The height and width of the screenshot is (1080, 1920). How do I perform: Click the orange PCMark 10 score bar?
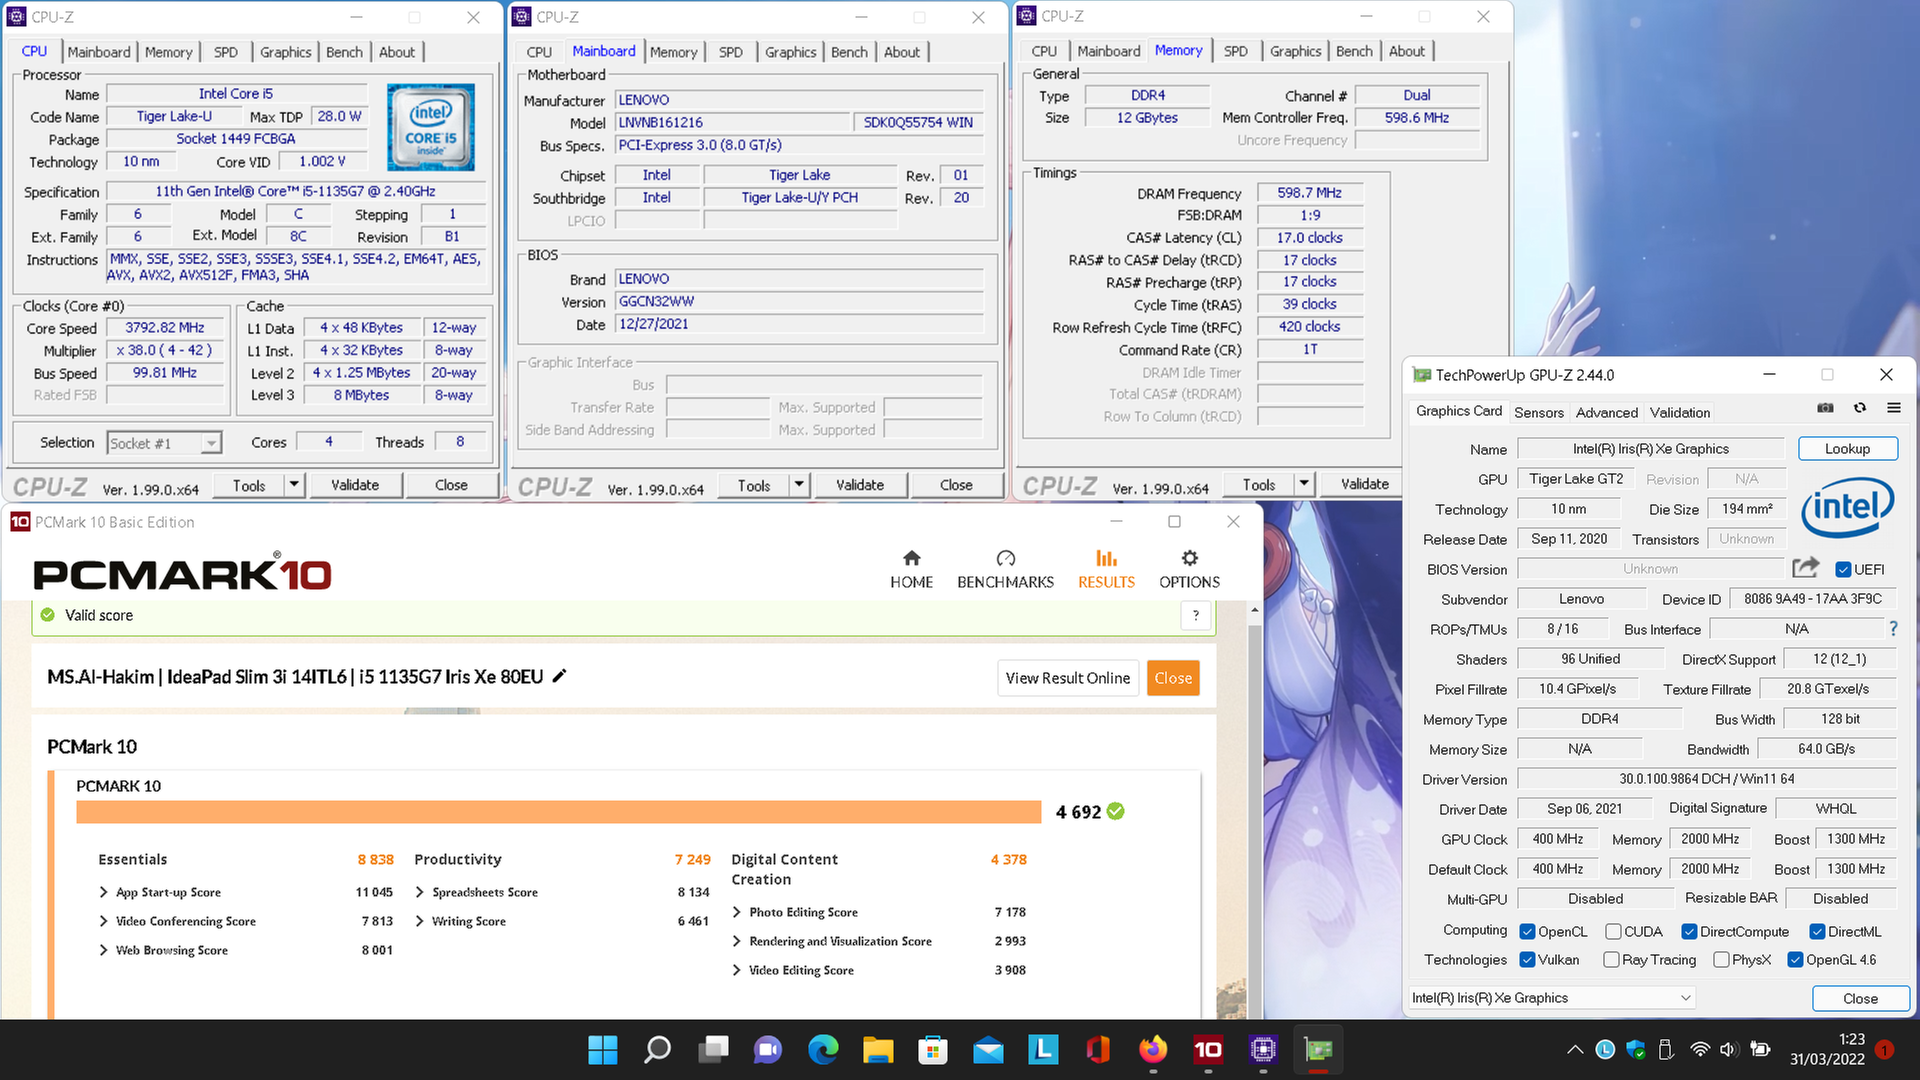558,811
